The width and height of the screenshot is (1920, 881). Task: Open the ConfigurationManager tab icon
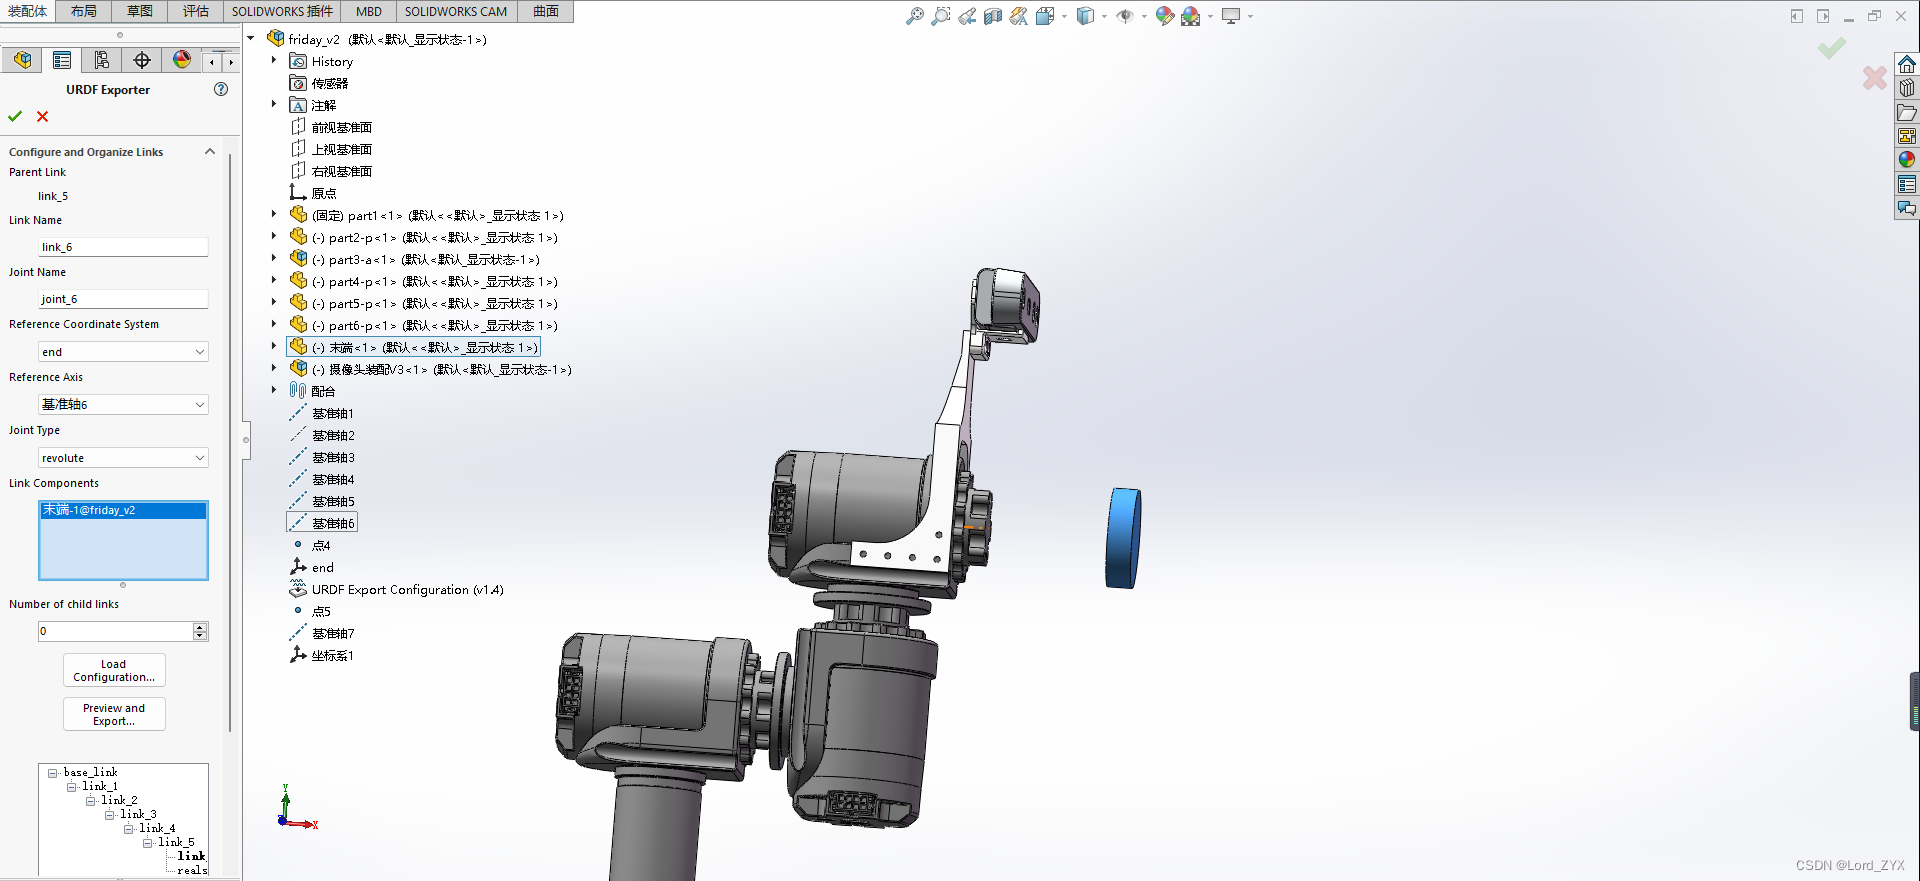pos(102,60)
